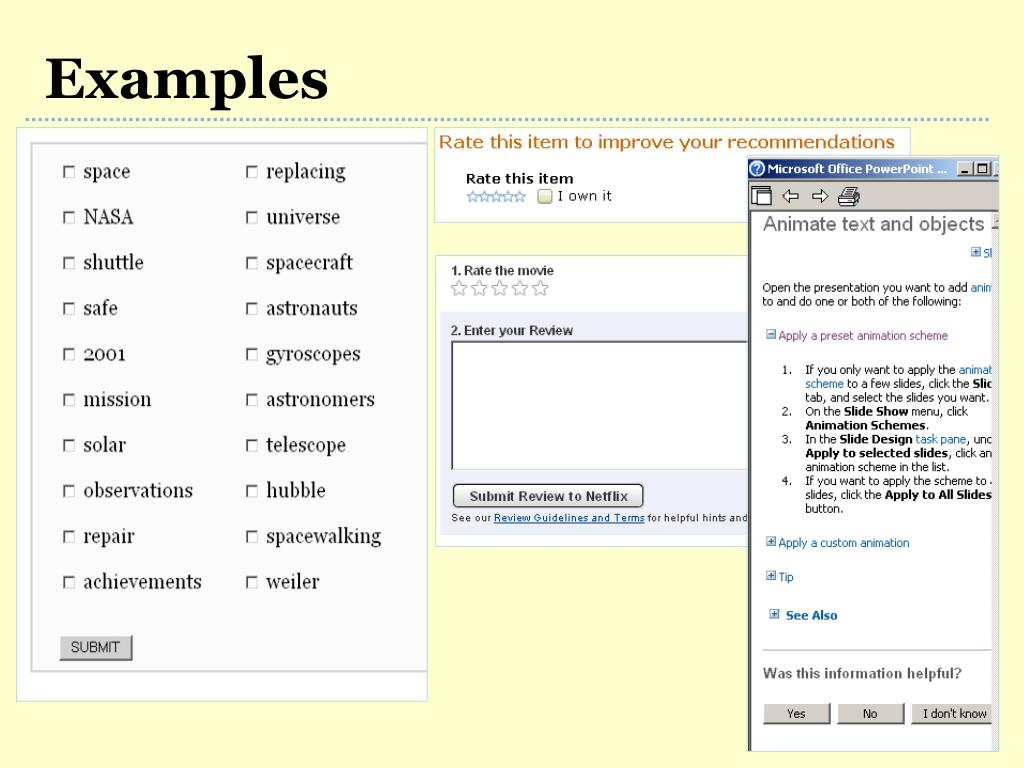Click the help question mark title icon

pos(757,168)
